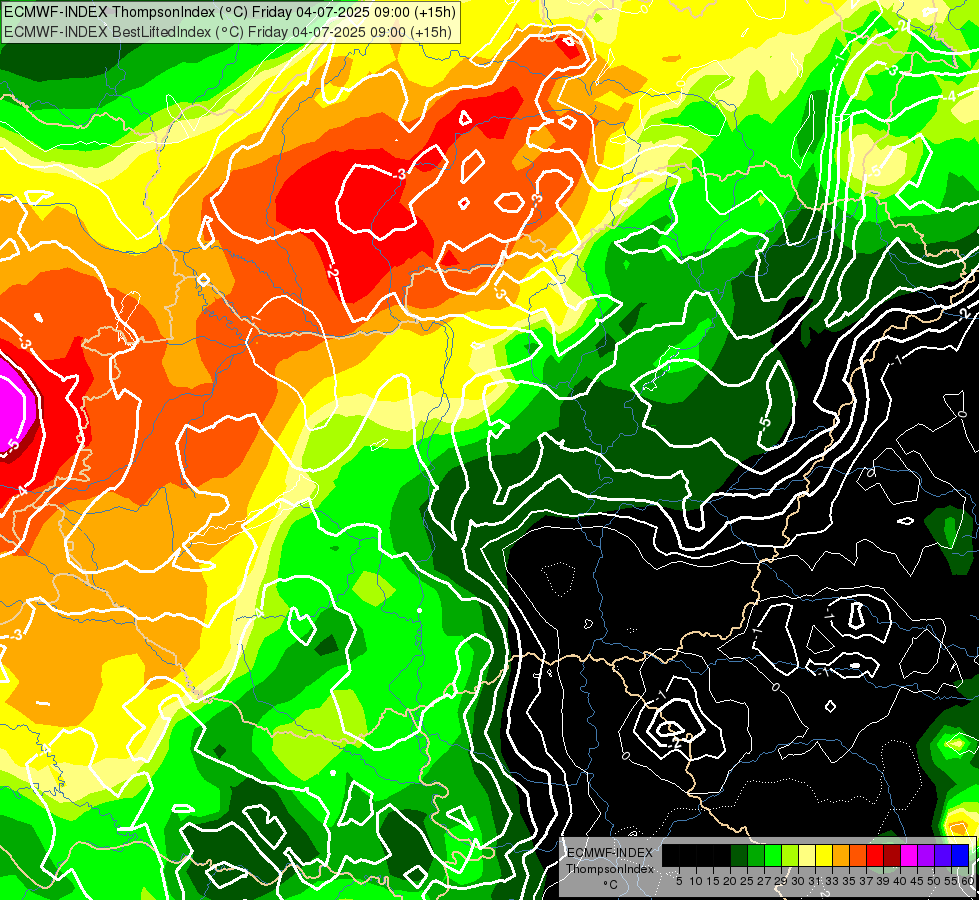Select the dark red legend swatch (39-40)
Screen dimensions: 979x900
click(892, 856)
